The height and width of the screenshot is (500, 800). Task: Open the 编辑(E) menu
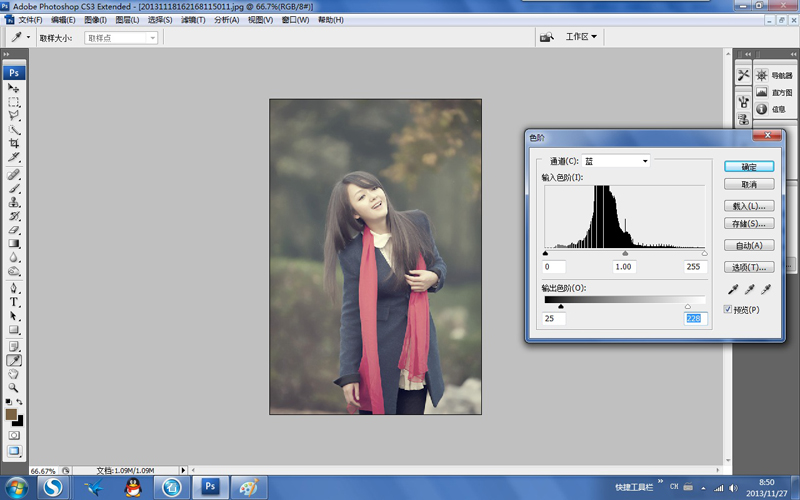[63, 20]
